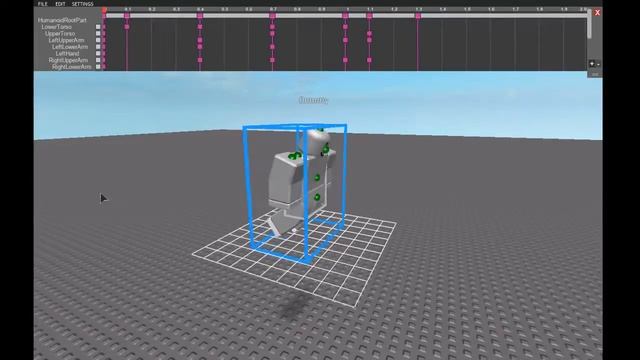
Task: Select the LowerTorso keyframe at 1.0
Action: click(345, 27)
